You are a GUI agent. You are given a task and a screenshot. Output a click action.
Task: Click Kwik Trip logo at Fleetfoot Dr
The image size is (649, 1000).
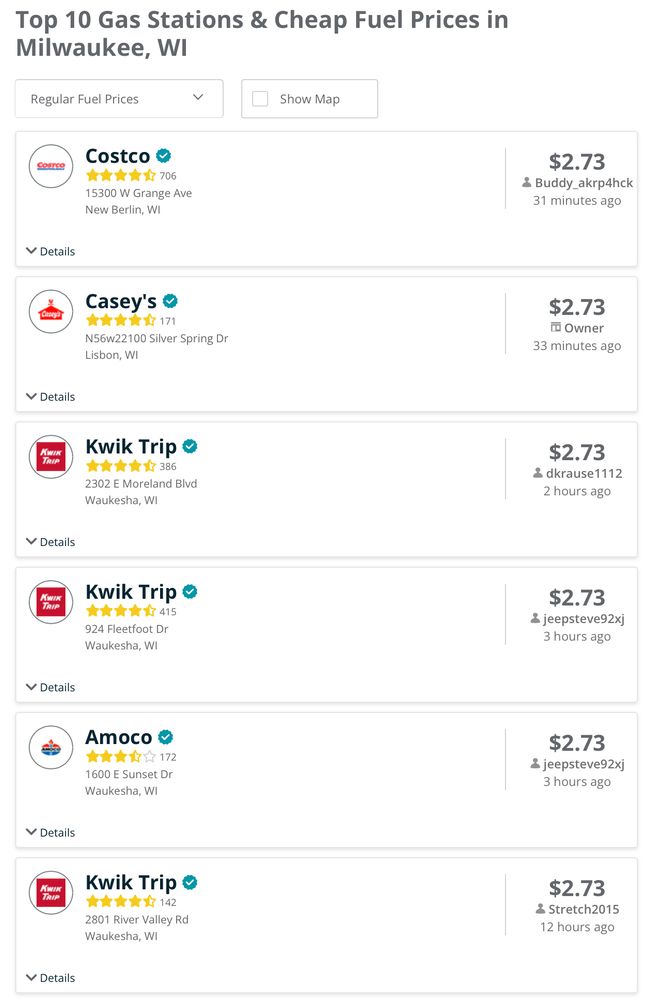point(51,603)
